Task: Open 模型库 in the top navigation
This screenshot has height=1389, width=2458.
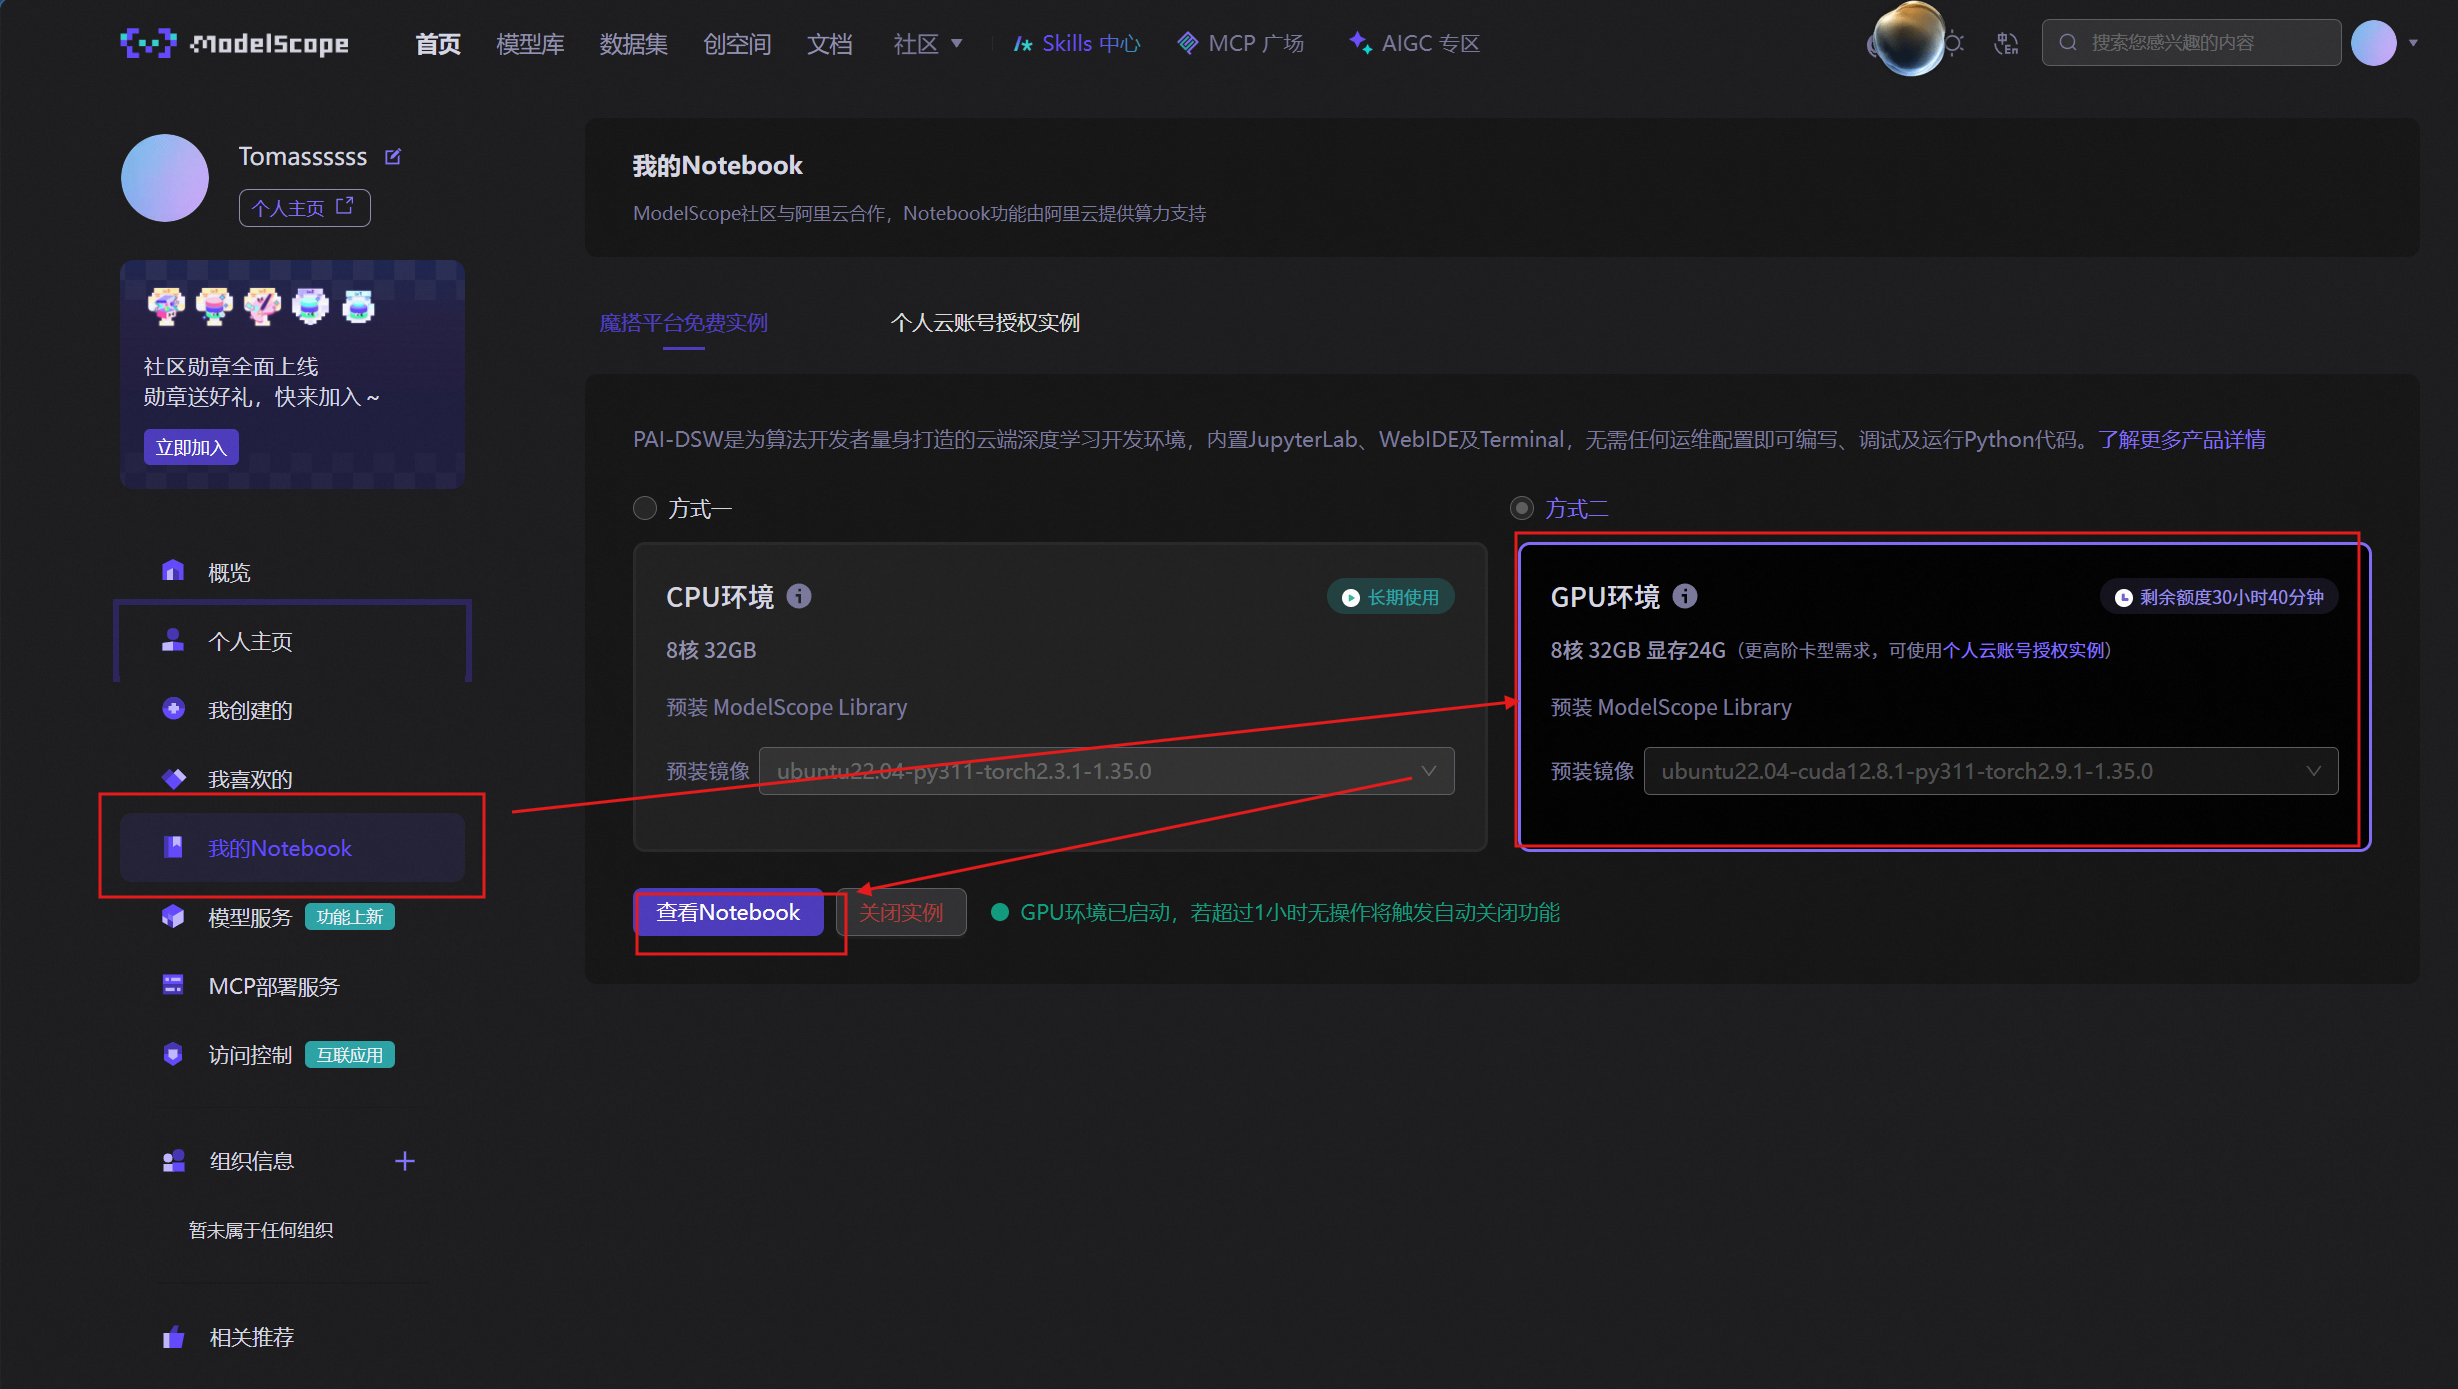Action: tap(530, 43)
